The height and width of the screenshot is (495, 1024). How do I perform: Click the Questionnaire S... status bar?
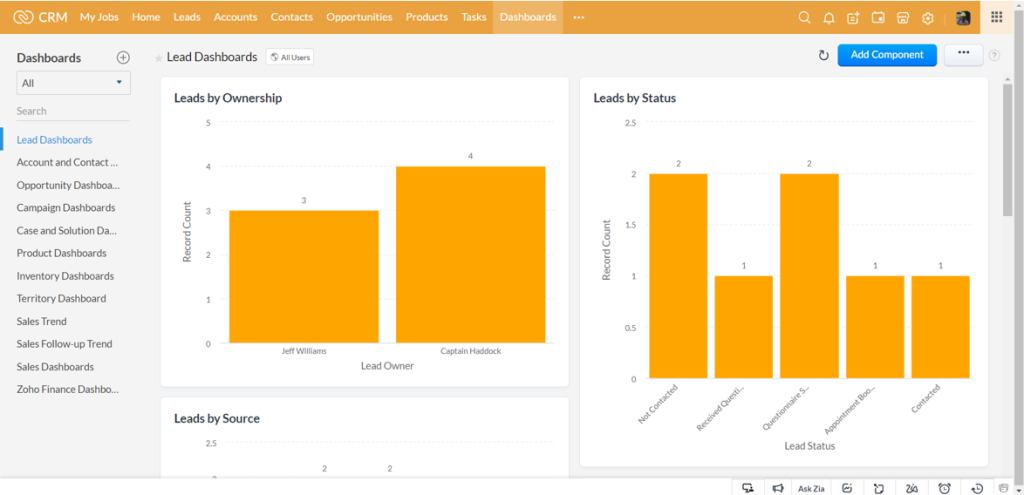(x=809, y=276)
